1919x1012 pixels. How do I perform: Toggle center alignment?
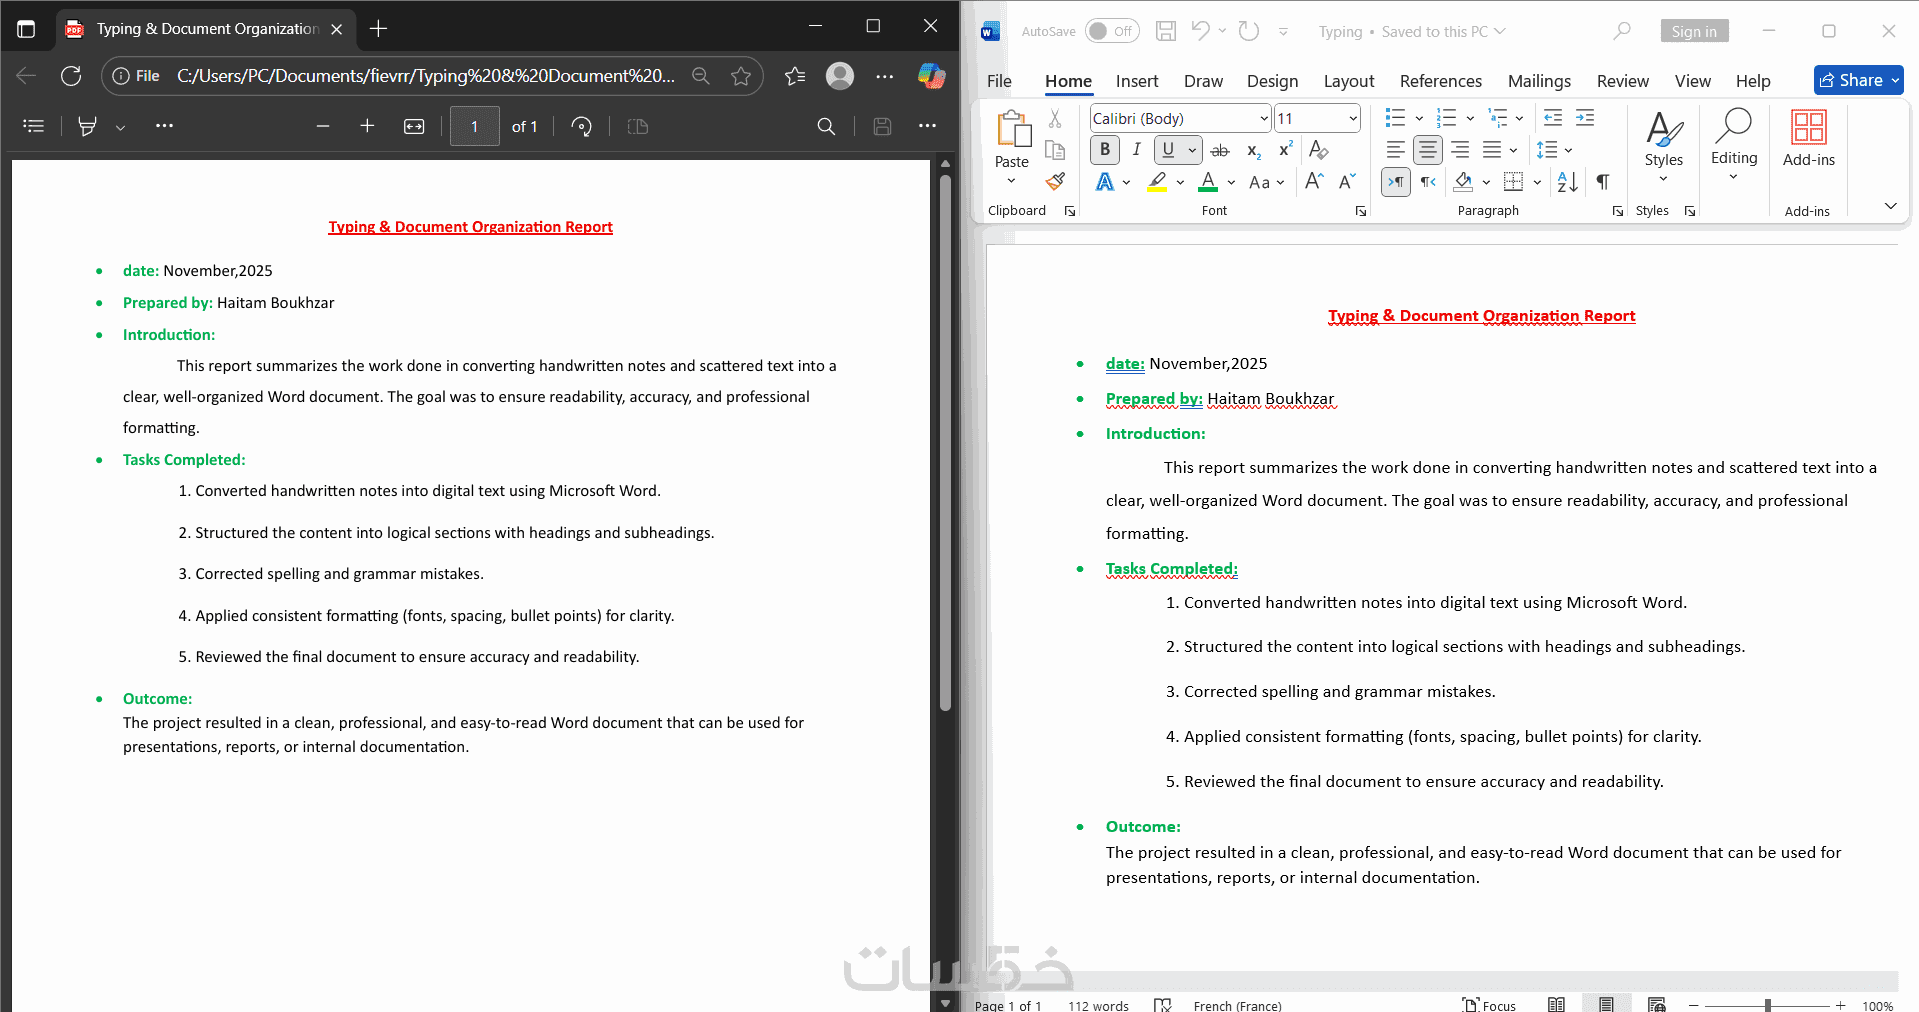1428,150
